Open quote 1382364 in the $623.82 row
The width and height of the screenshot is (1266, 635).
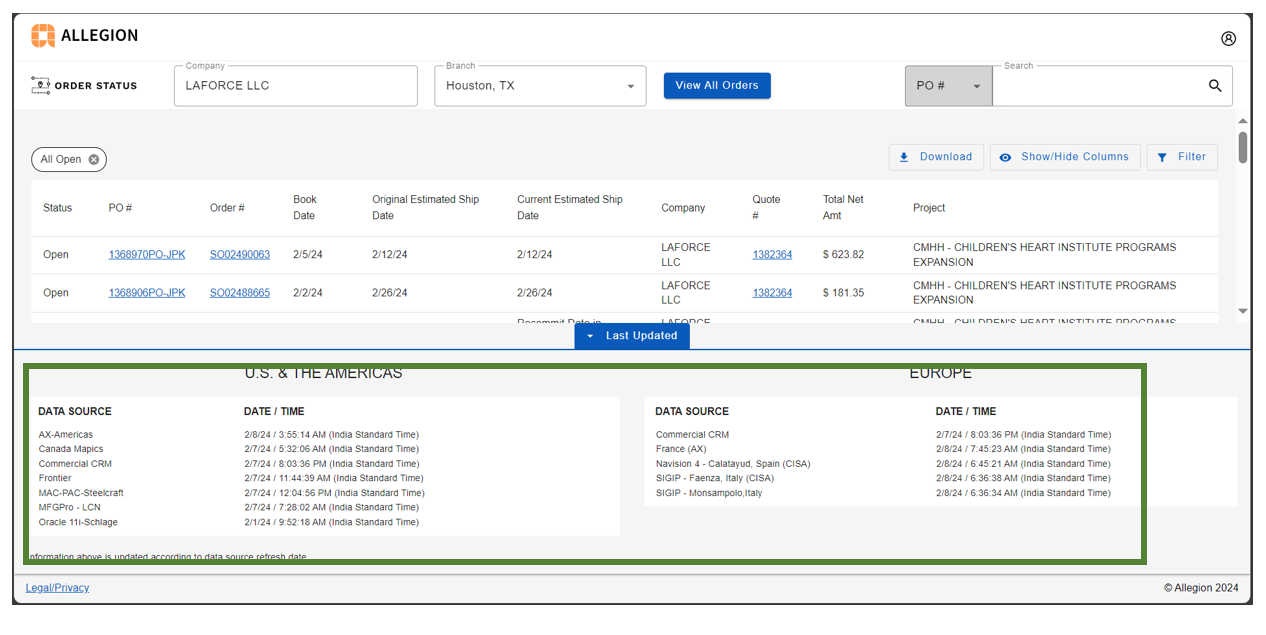pyautogui.click(x=772, y=255)
